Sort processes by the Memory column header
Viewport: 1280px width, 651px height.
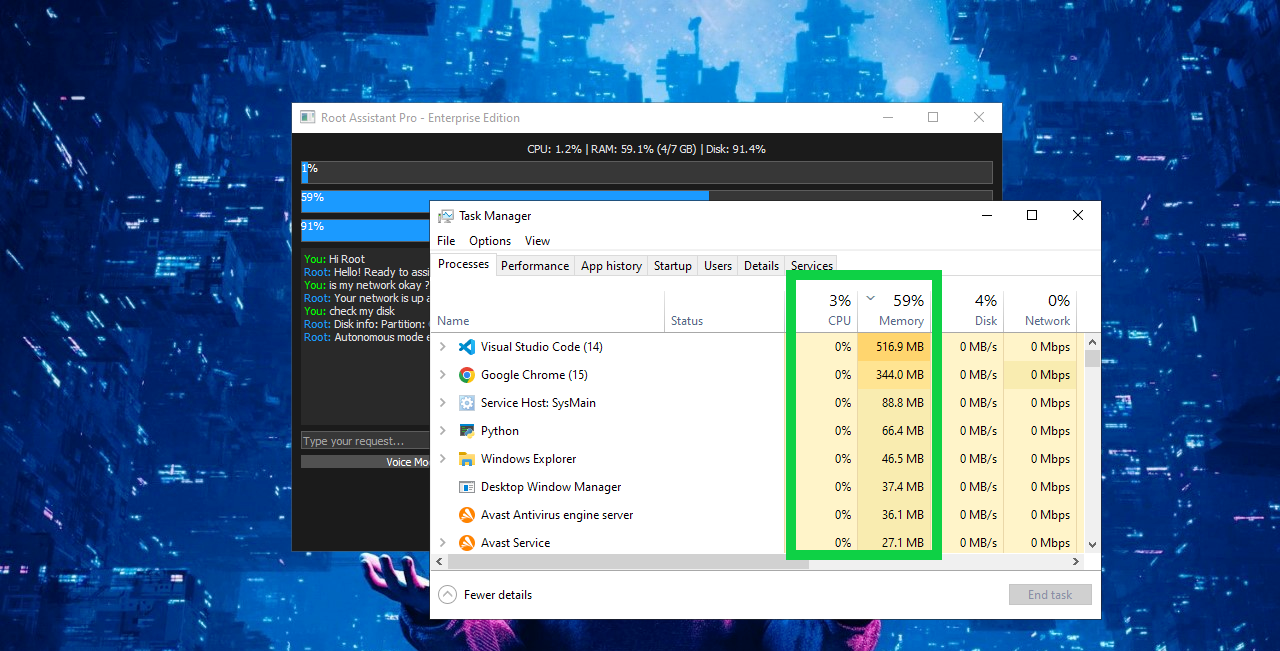[894, 311]
